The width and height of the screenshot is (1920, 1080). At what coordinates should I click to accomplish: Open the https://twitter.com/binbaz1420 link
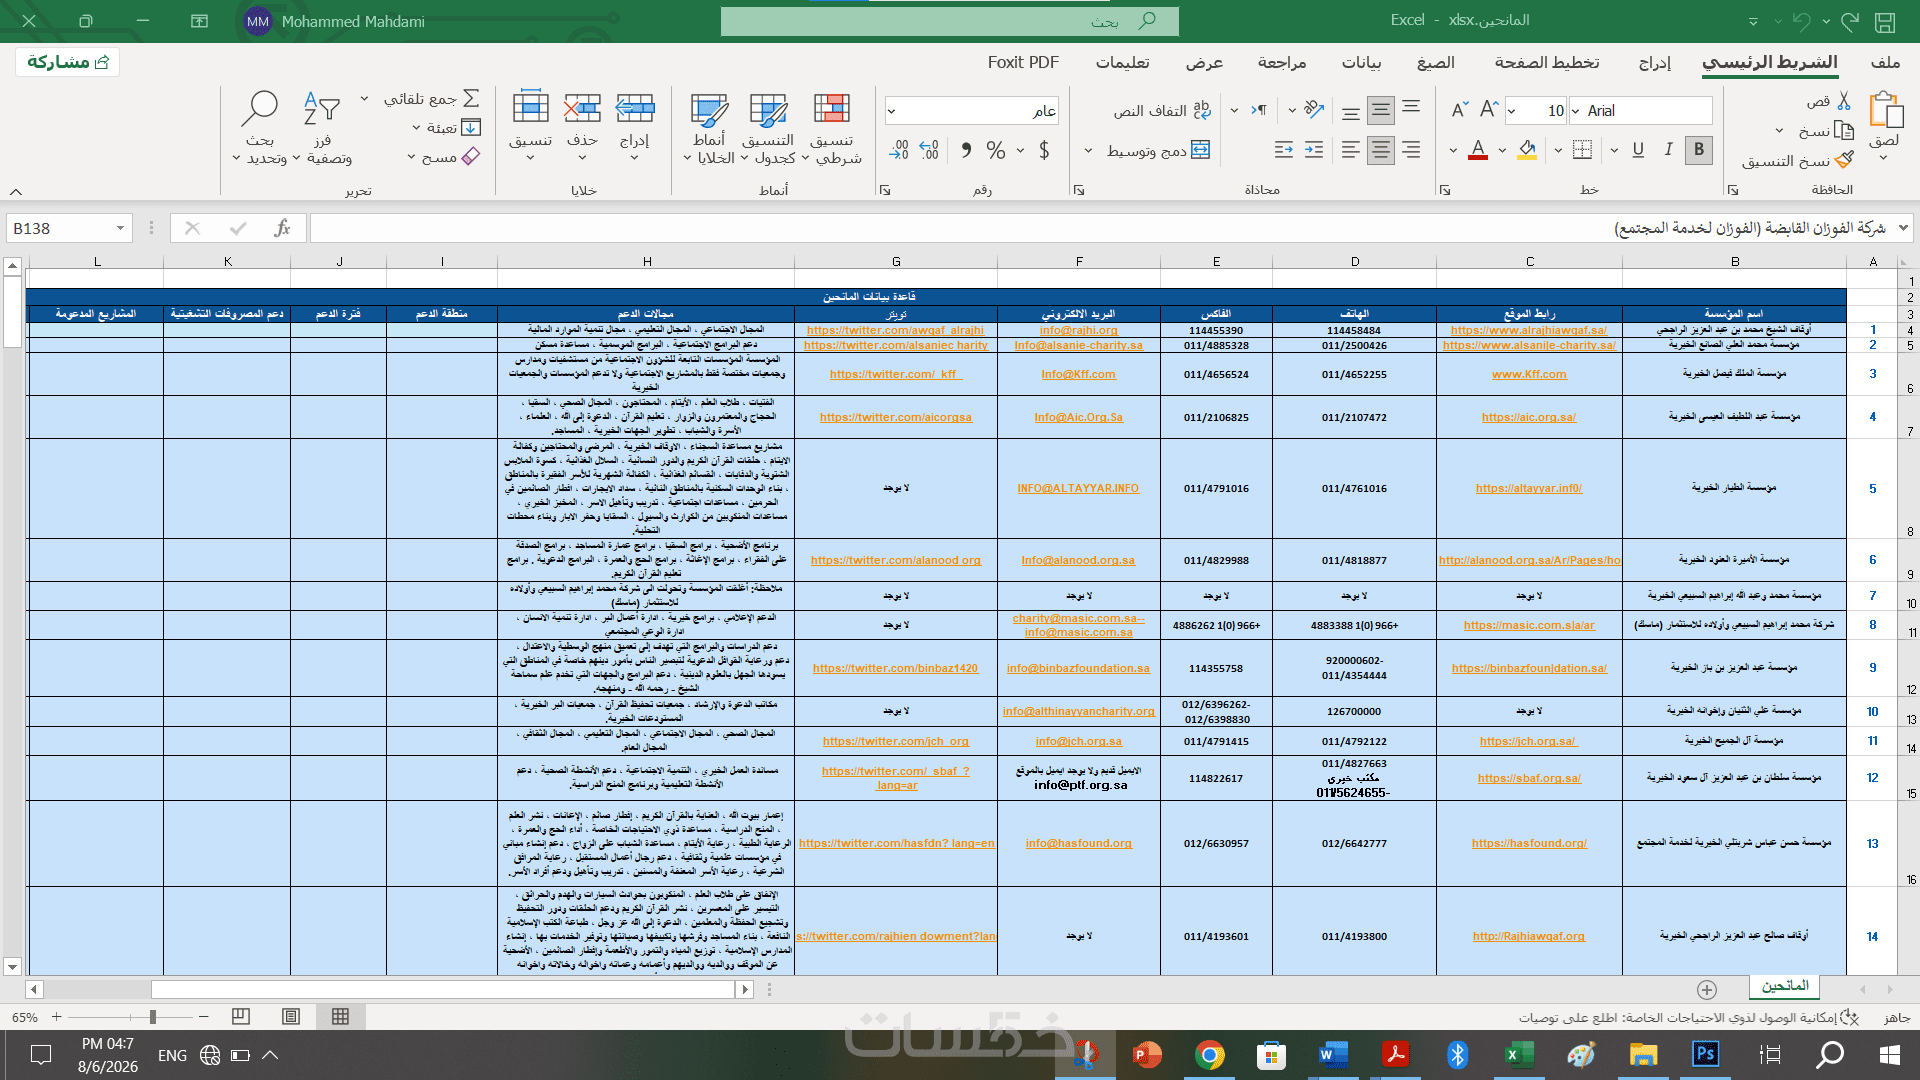click(x=895, y=668)
